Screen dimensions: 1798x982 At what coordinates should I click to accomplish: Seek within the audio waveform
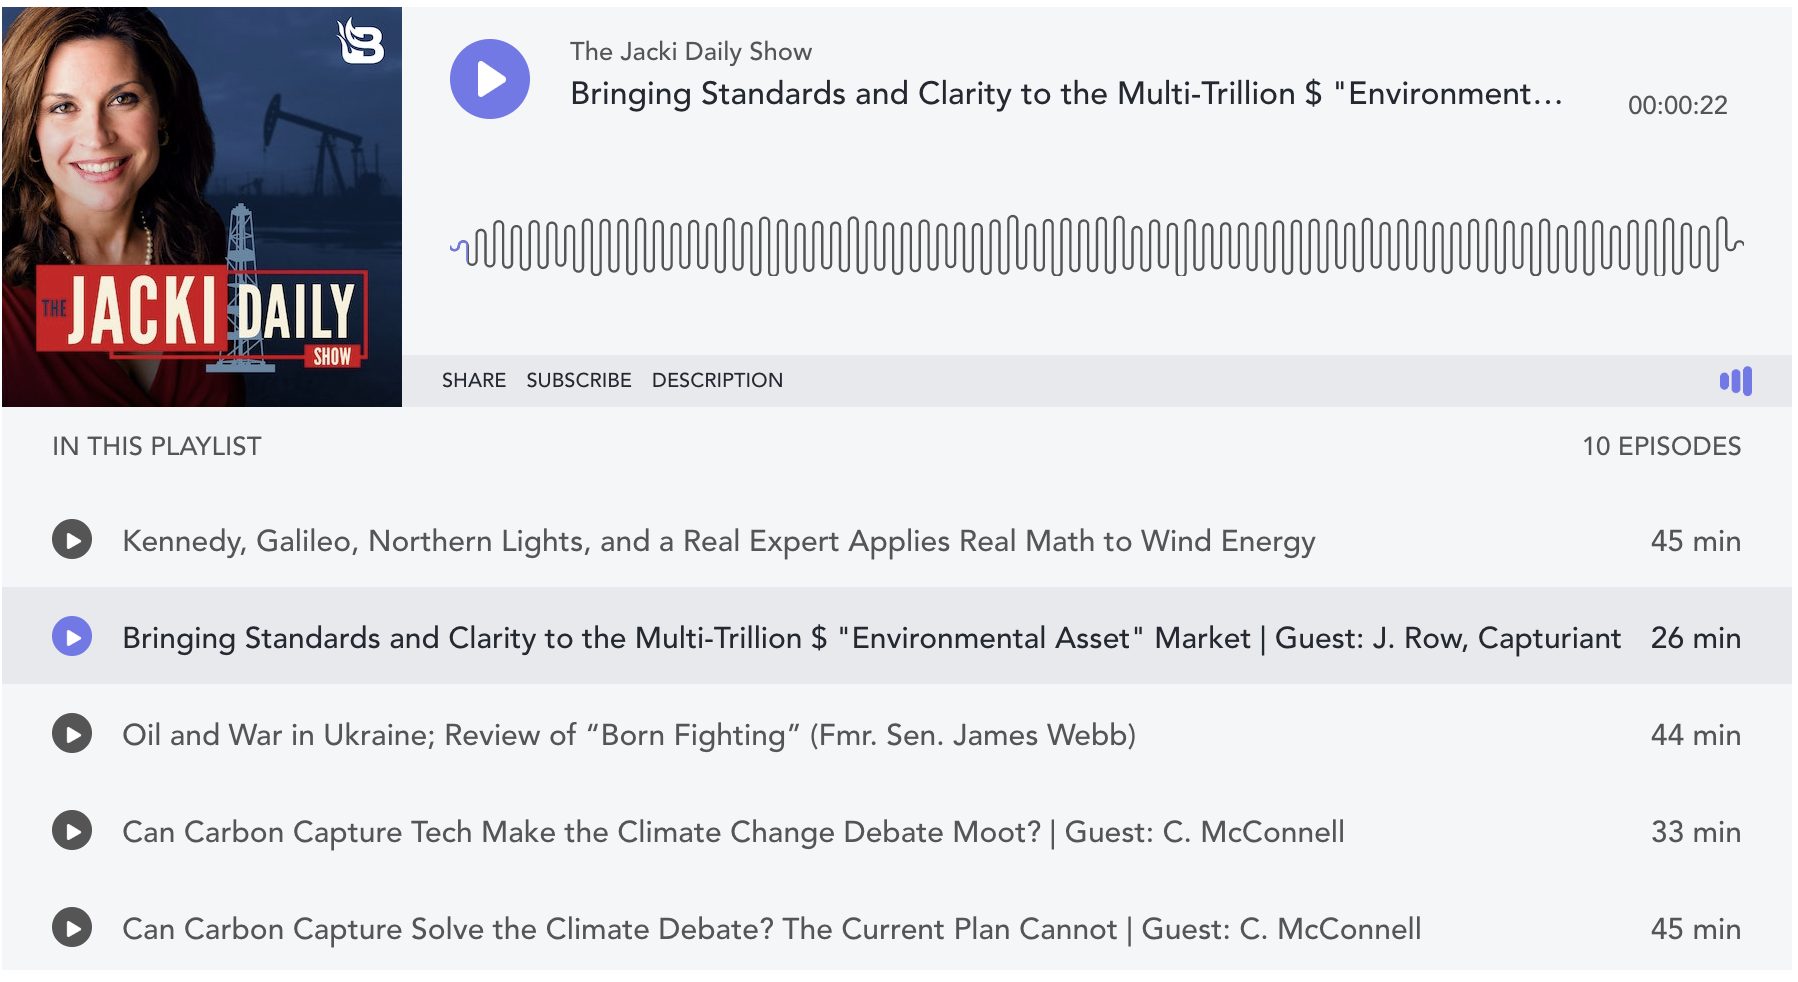(1095, 245)
